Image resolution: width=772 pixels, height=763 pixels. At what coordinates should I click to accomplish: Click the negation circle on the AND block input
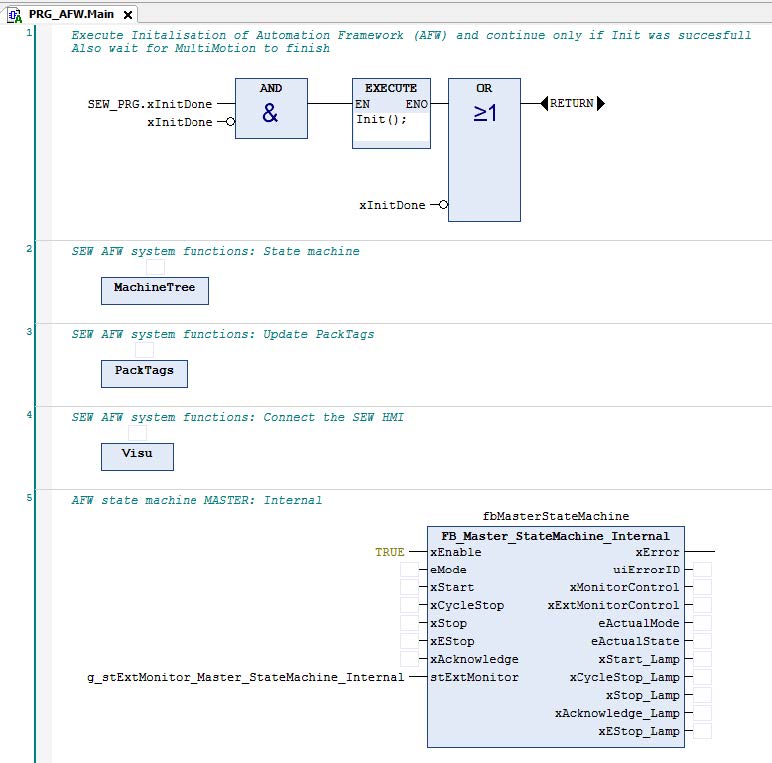tap(230, 123)
